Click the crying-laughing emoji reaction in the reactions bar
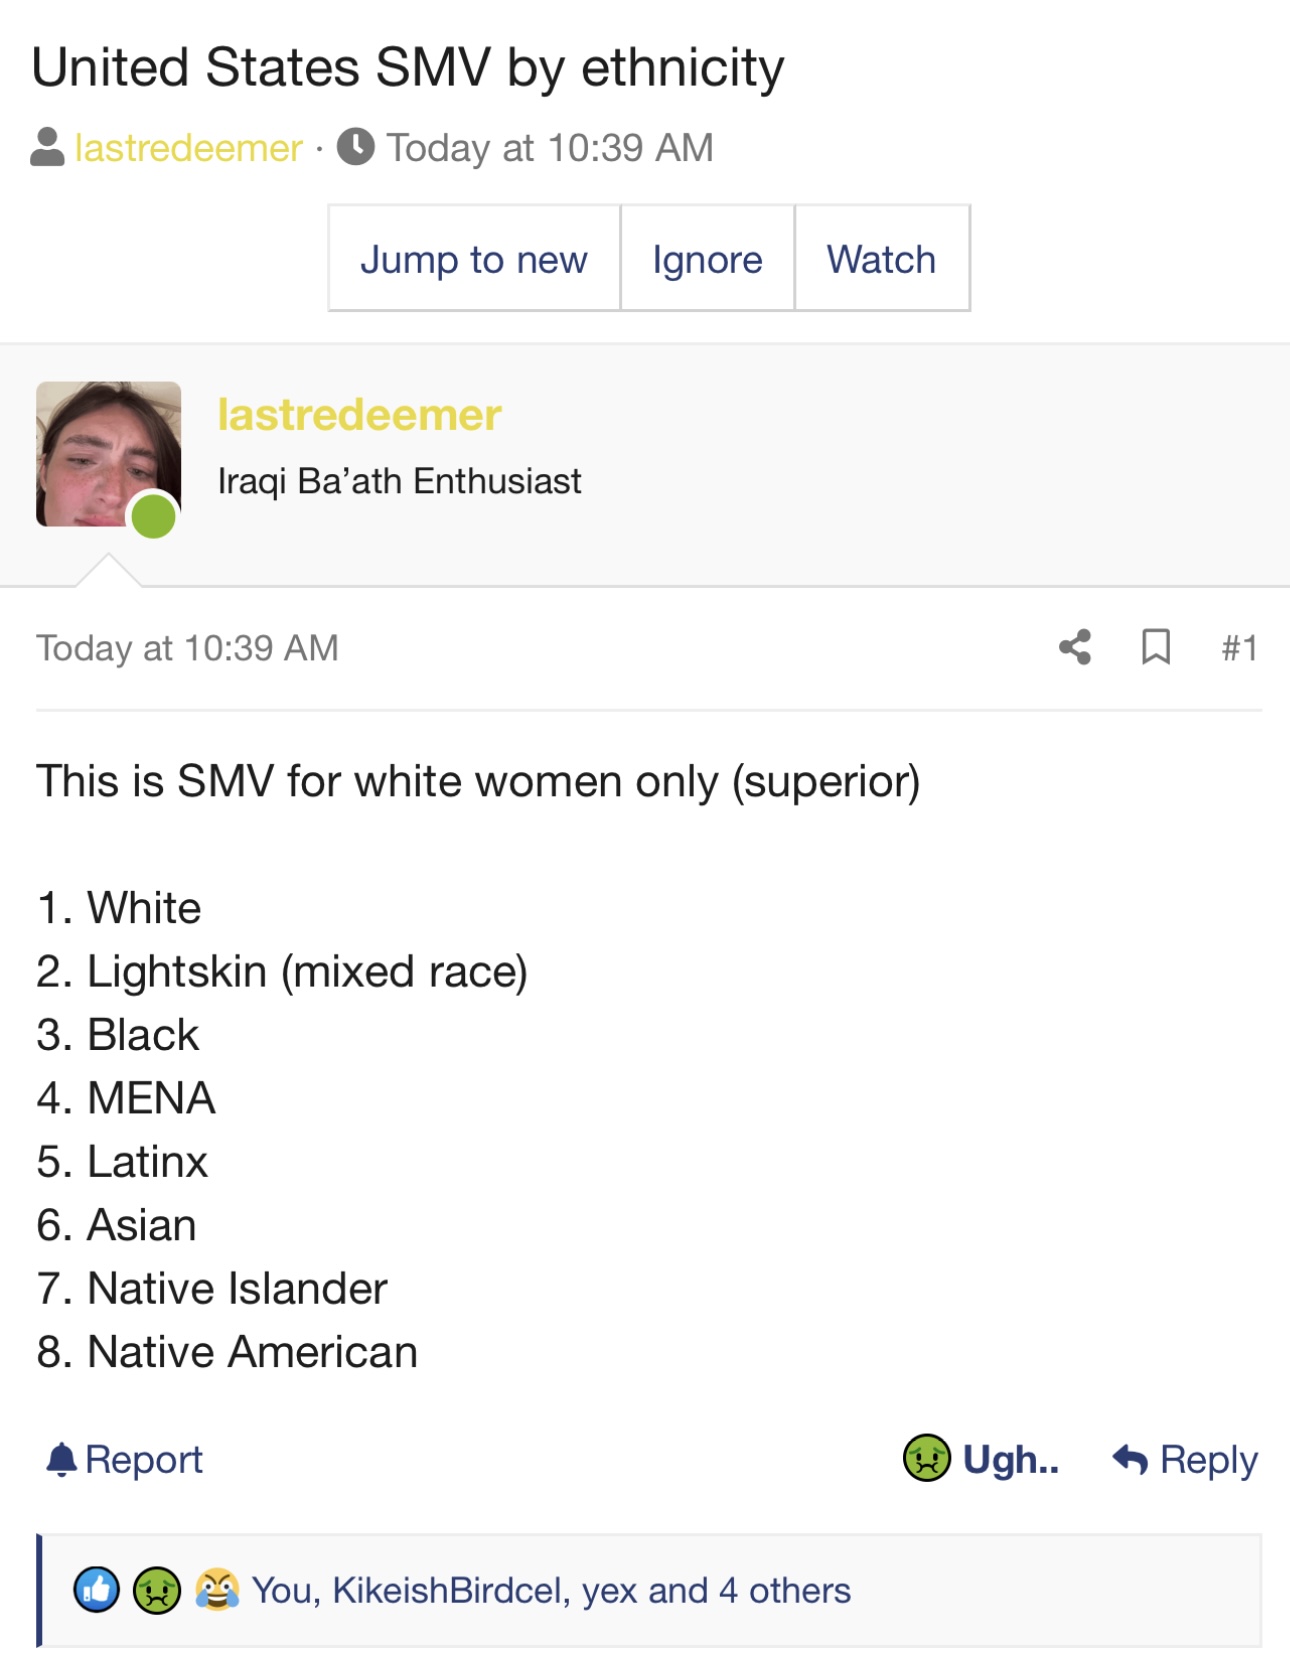1290x1671 pixels. click(217, 1590)
